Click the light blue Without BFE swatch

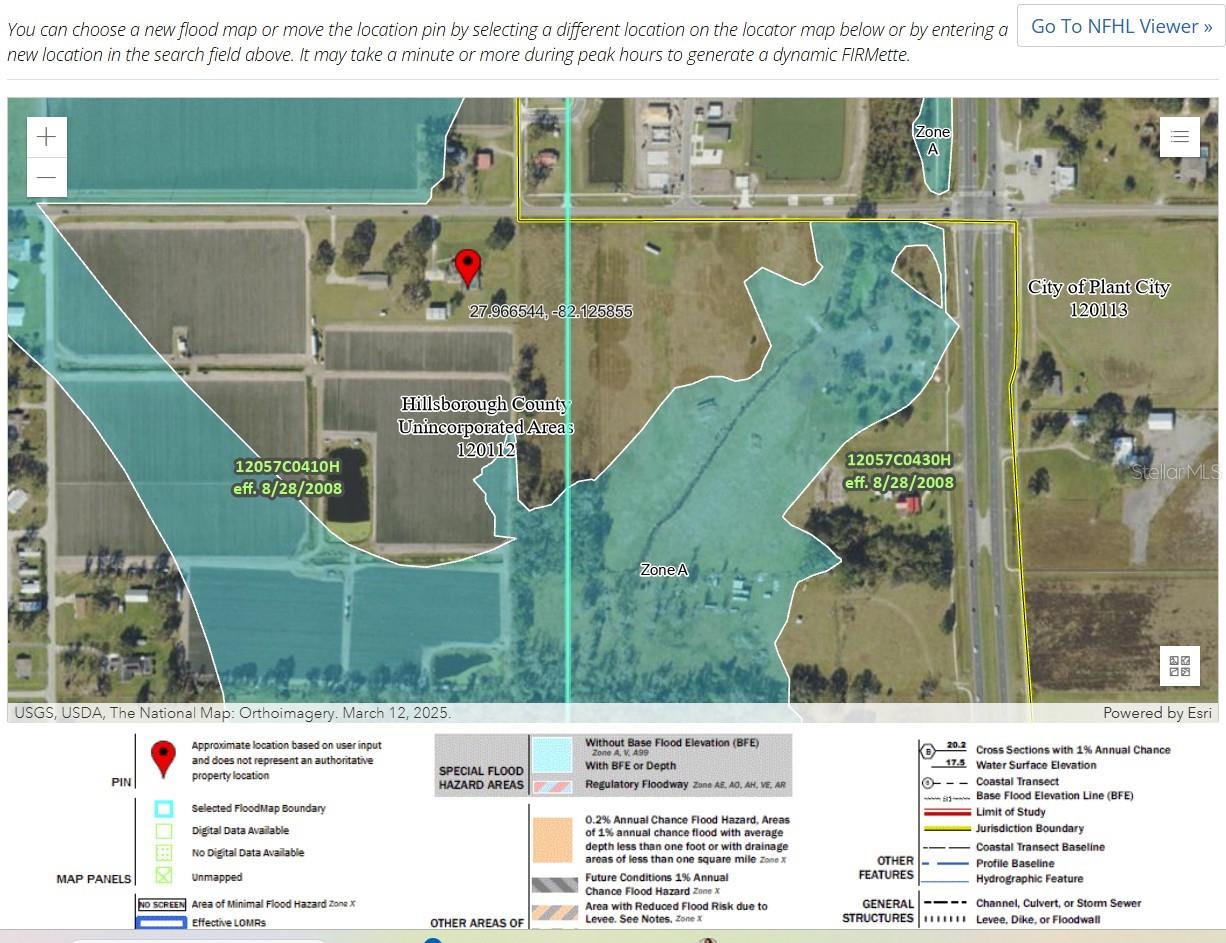(x=553, y=755)
